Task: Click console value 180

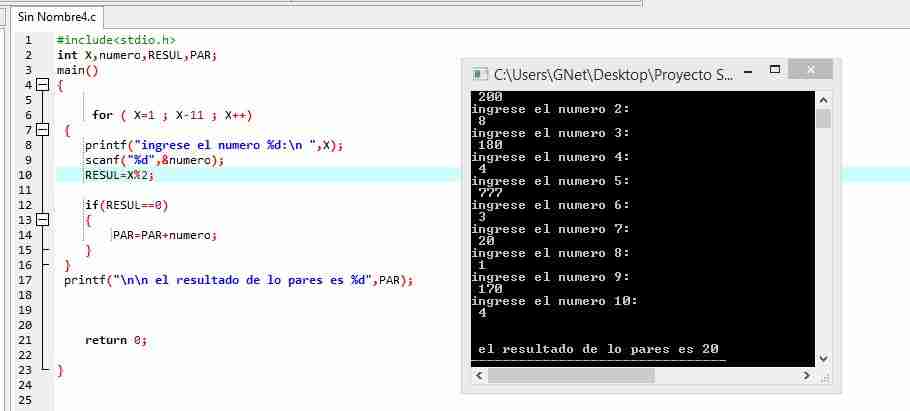Action: [x=490, y=145]
